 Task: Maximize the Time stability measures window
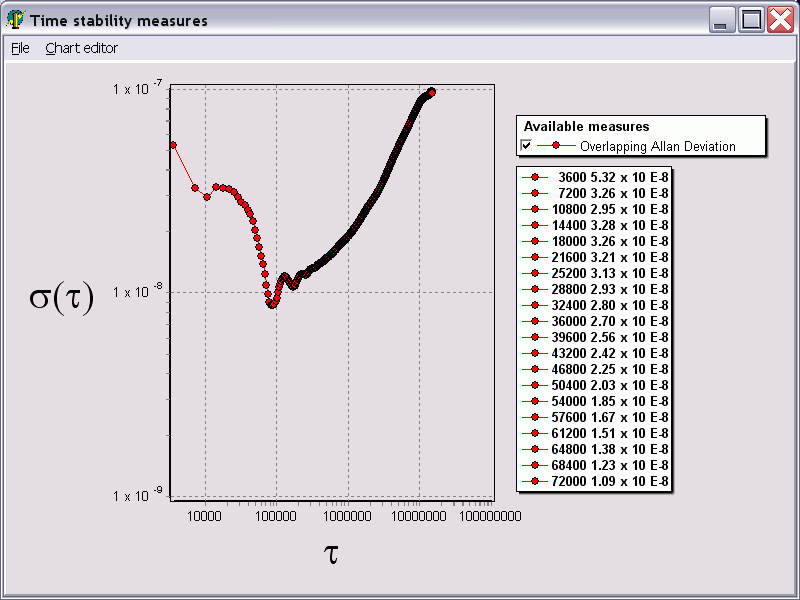751,20
